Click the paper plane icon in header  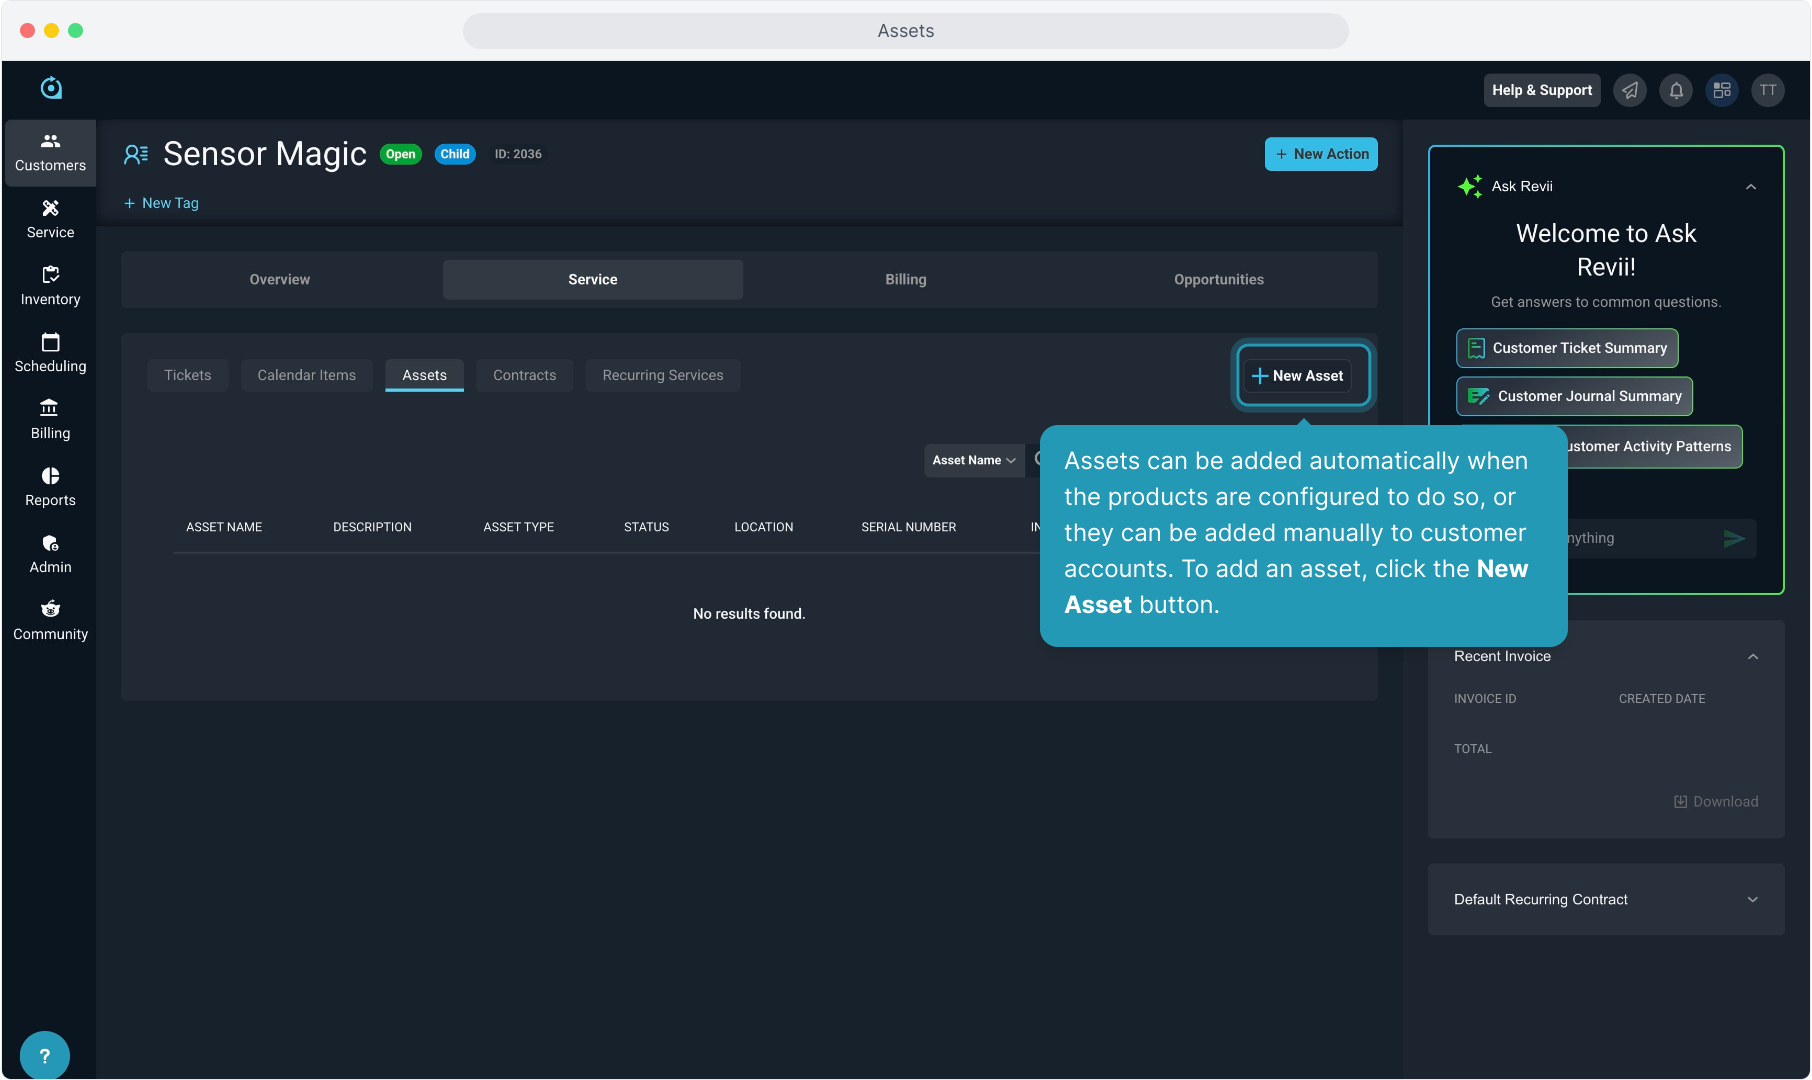click(x=1630, y=90)
